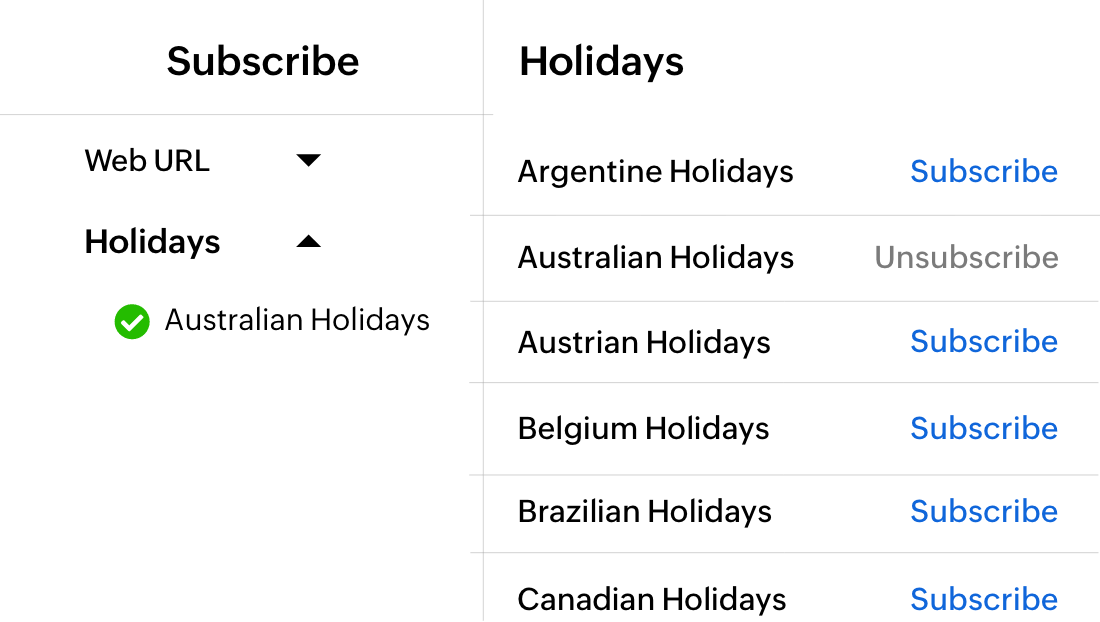Screen dimensions: 1100x622
Task: Select Belgium Holidays row label
Action: coord(643,428)
